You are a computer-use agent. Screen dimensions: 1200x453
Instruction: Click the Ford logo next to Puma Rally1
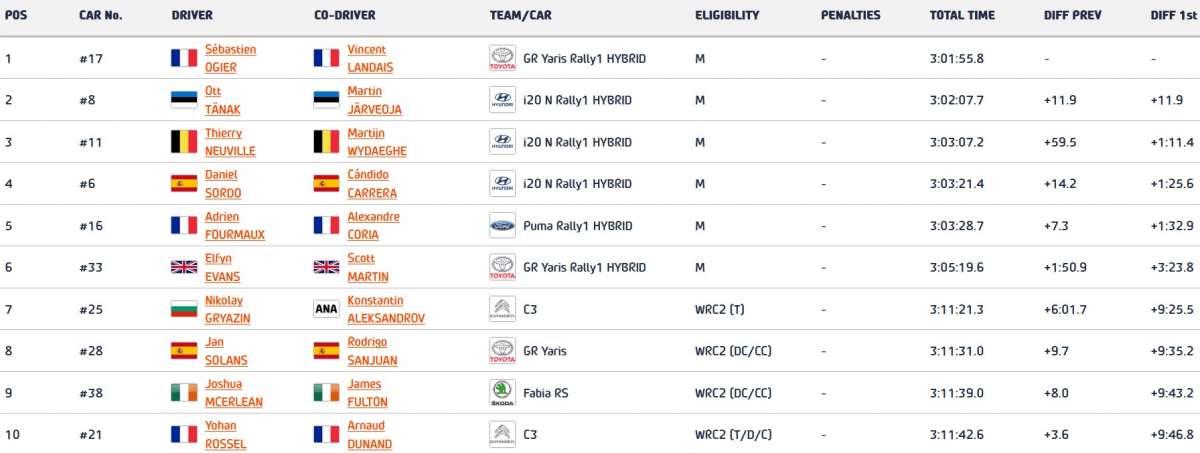[x=502, y=225]
